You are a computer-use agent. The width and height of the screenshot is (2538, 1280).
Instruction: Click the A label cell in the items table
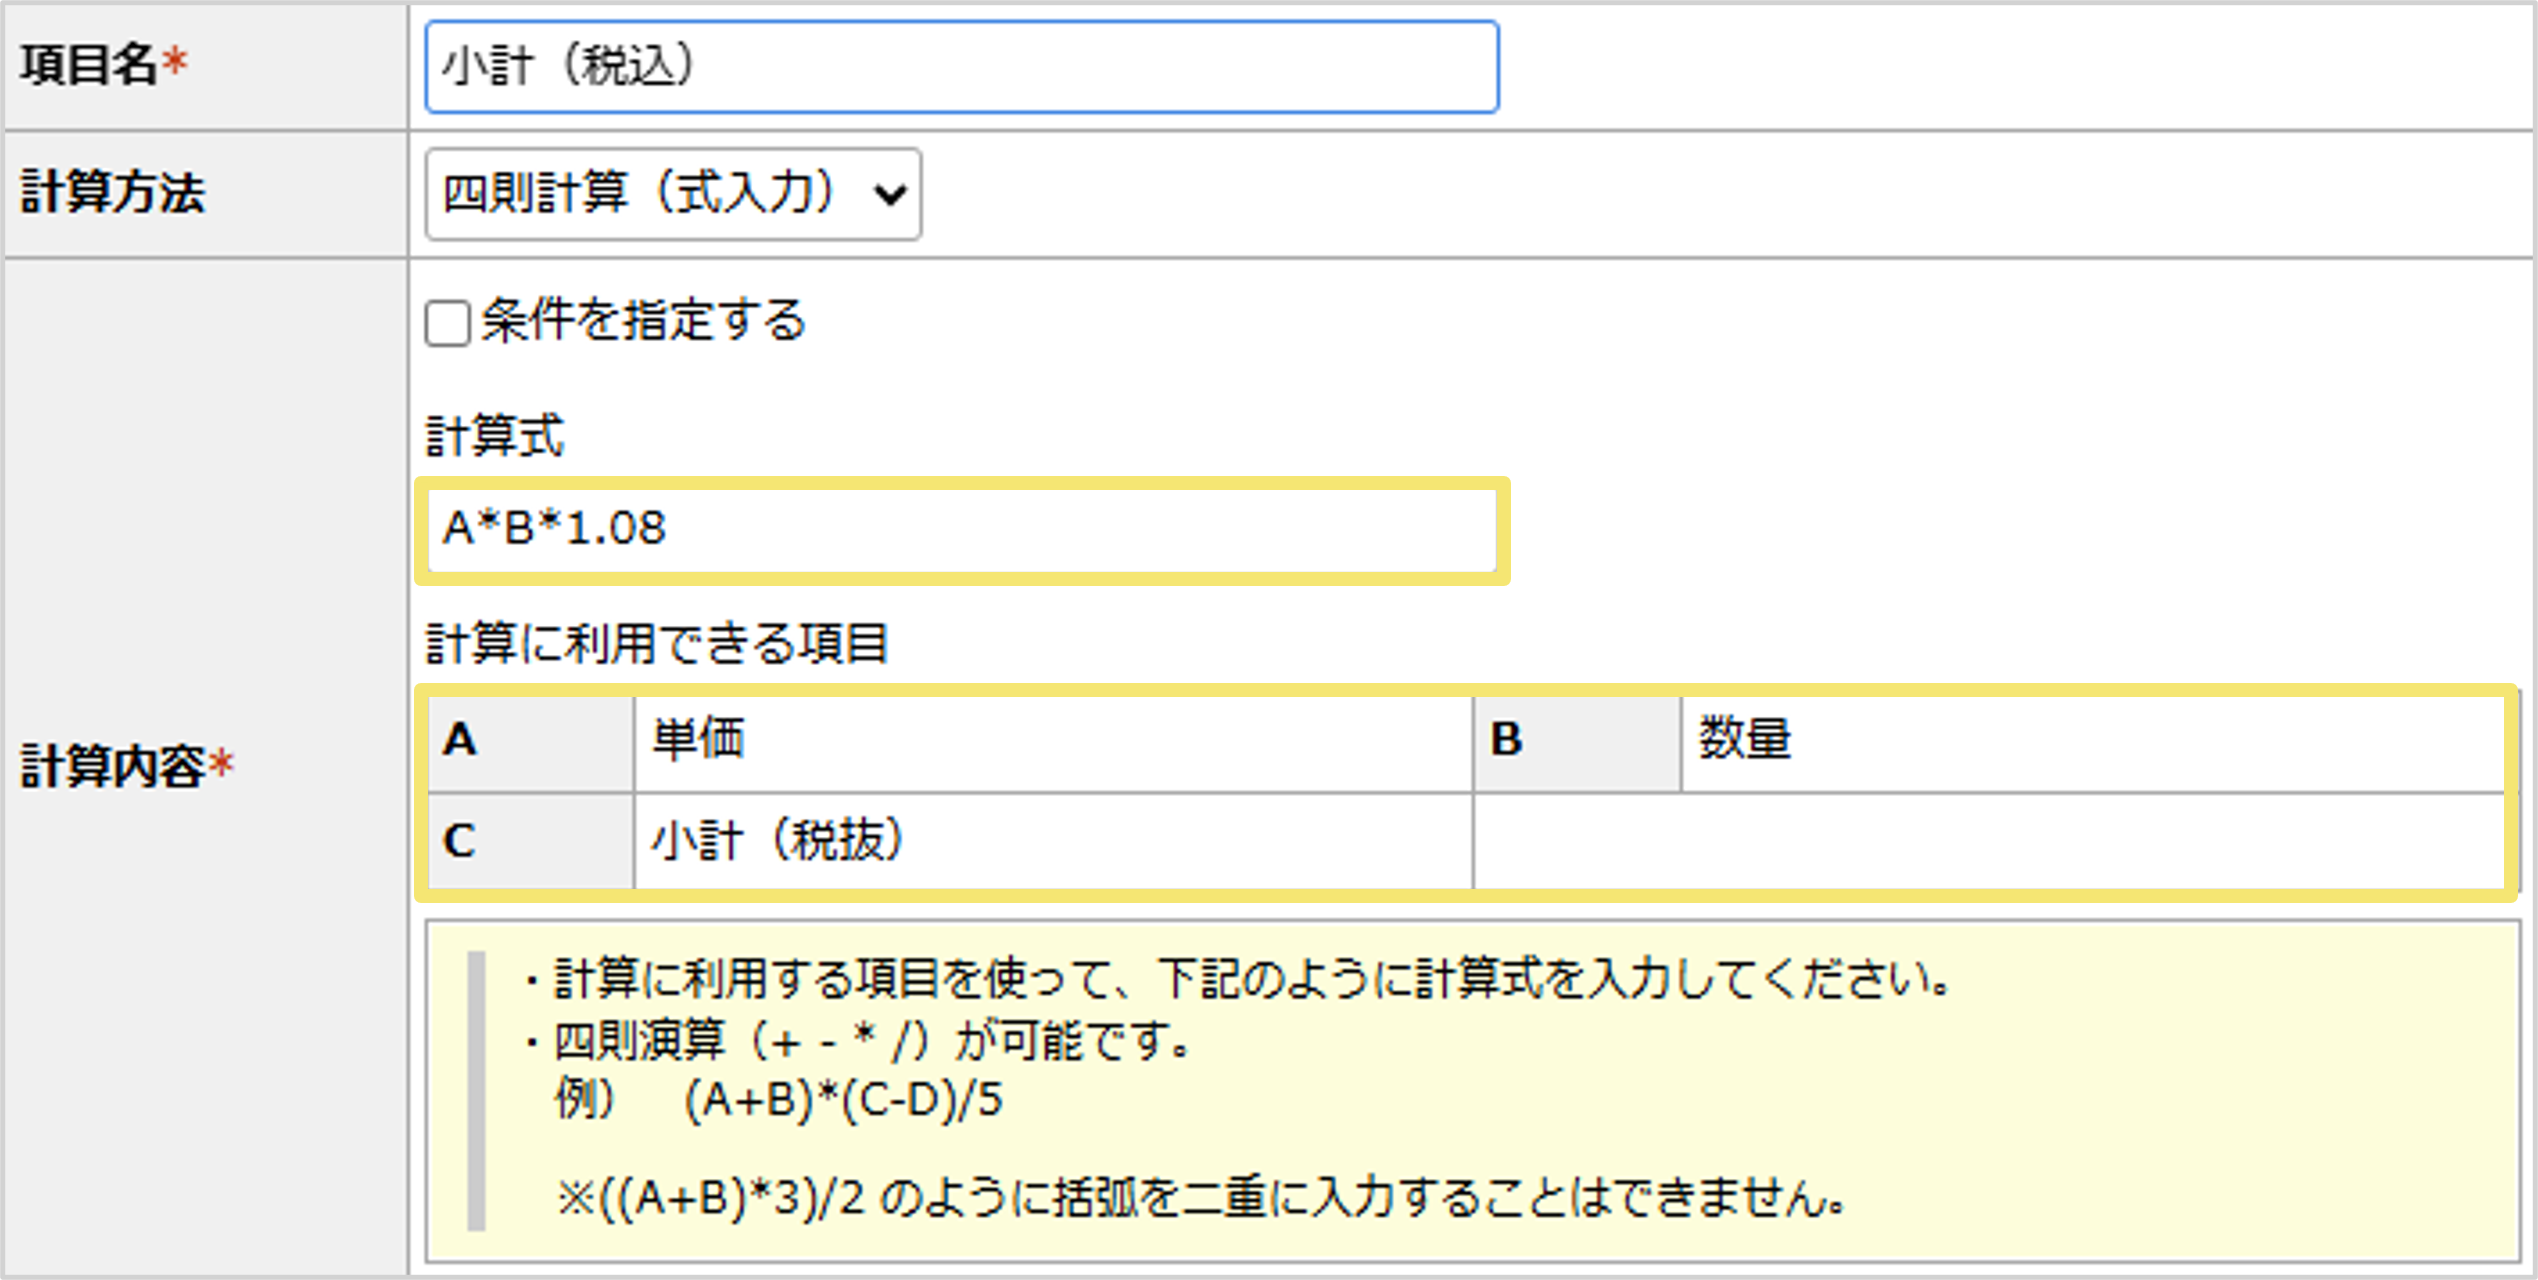coord(530,740)
